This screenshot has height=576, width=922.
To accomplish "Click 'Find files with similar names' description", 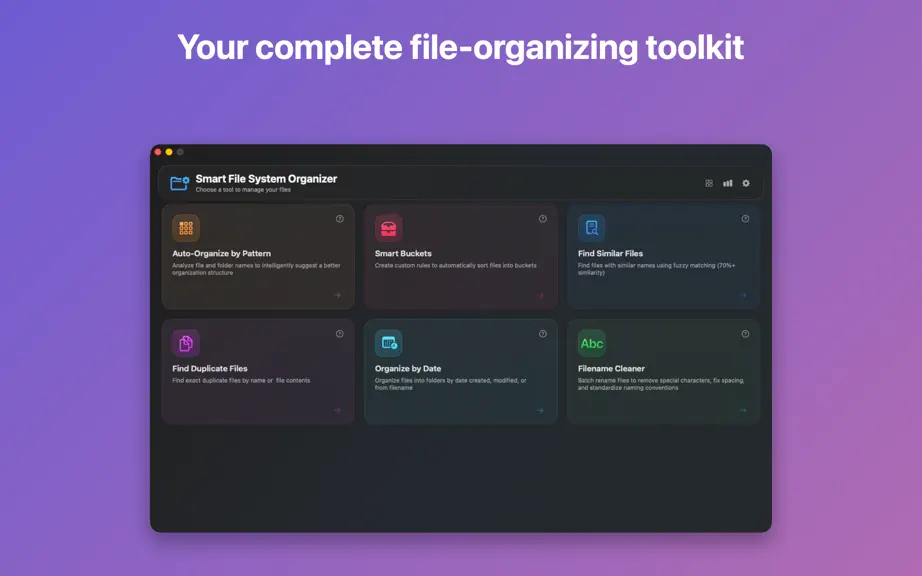I will [656, 269].
